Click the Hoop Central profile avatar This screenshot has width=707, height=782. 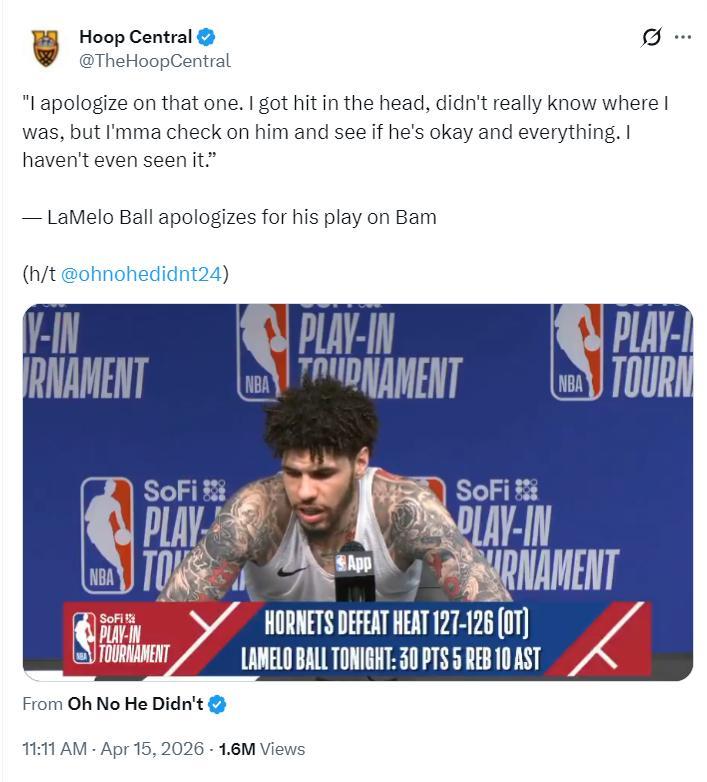[45, 48]
